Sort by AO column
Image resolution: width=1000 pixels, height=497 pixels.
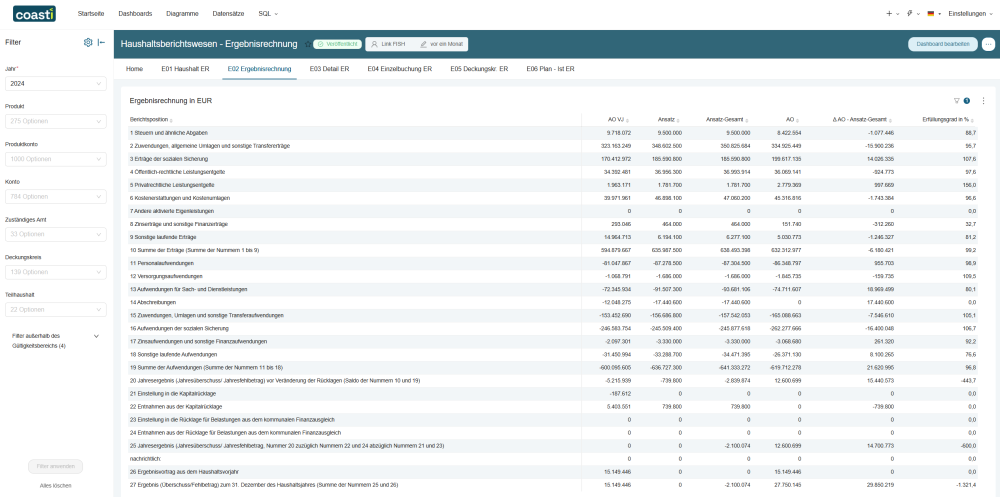[x=793, y=119]
